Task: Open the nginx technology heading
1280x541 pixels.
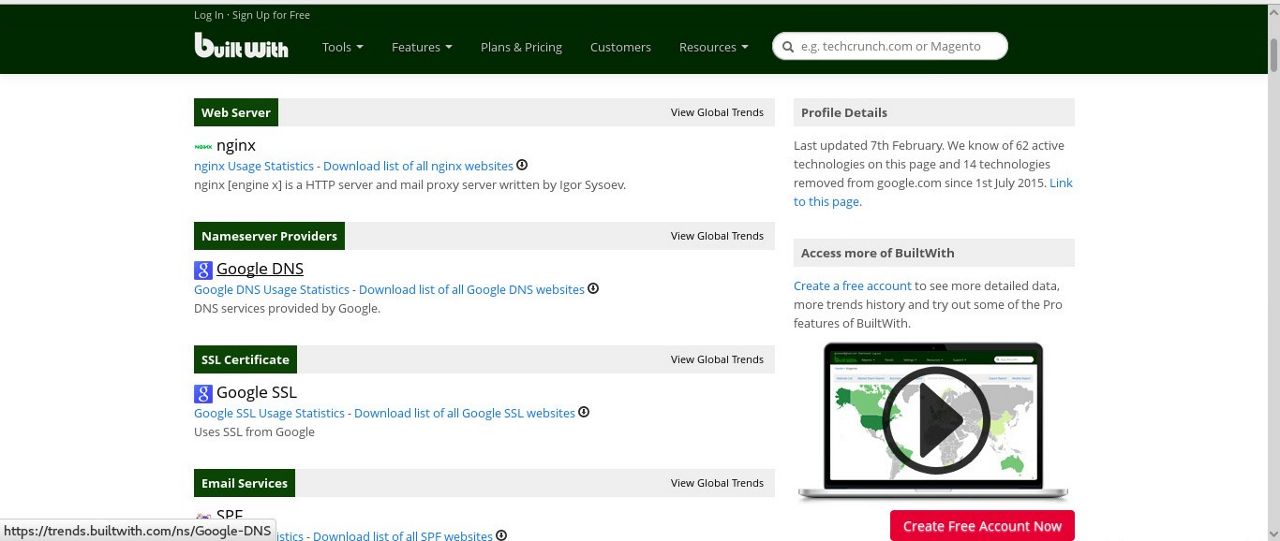Action: click(x=236, y=145)
